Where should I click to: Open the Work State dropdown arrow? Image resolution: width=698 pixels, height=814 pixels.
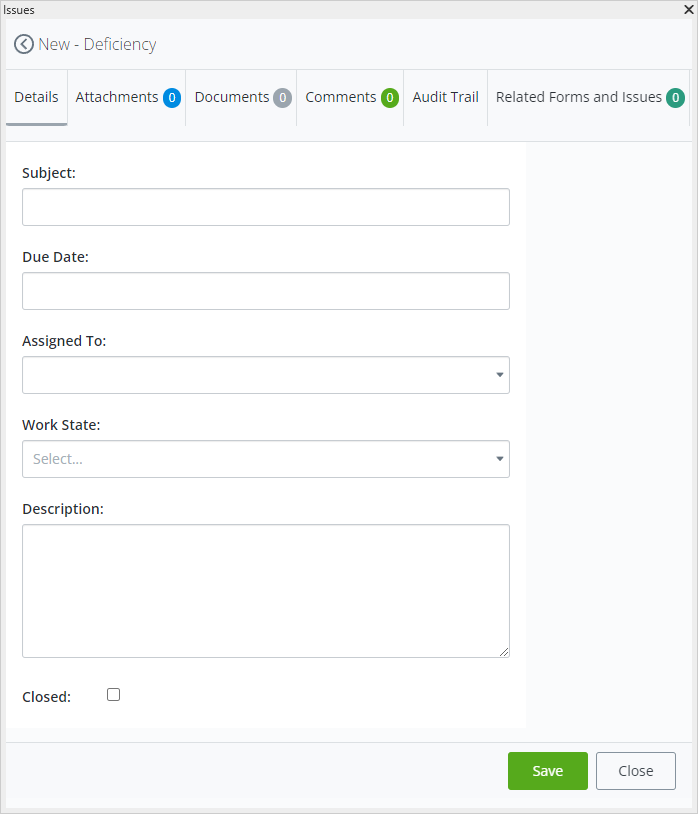(x=499, y=459)
